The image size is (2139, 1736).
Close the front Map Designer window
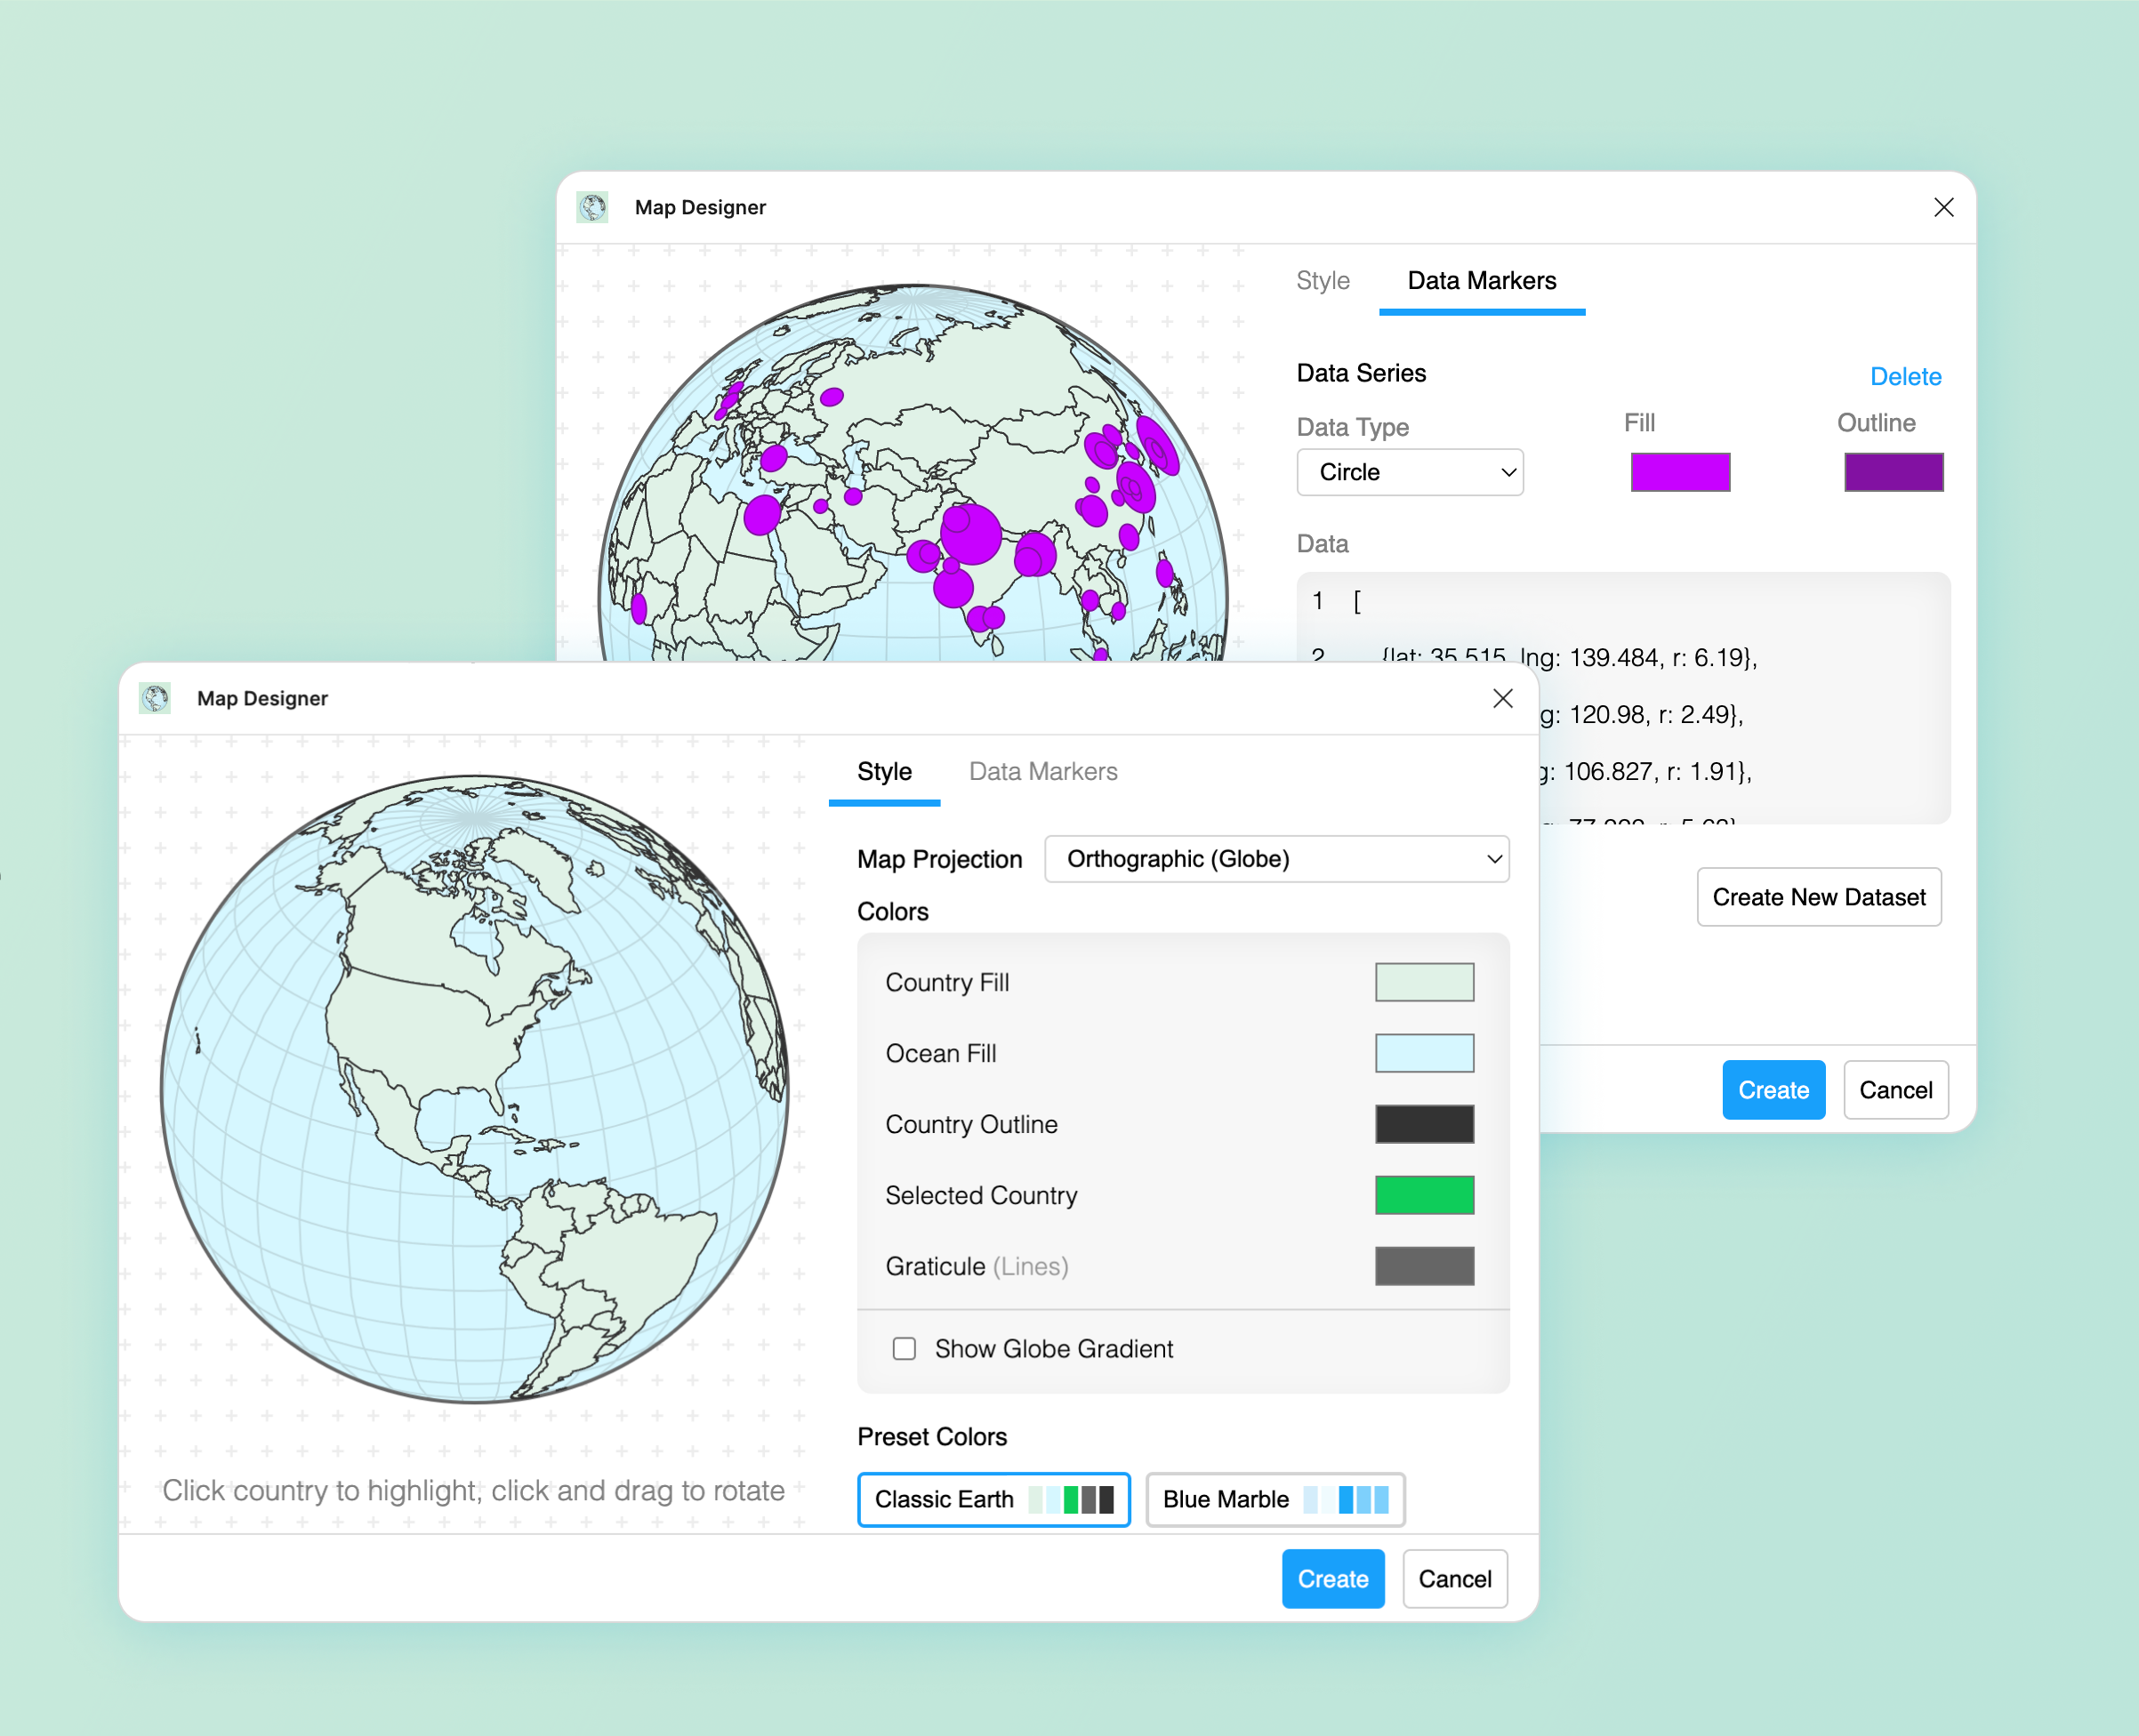click(1502, 698)
